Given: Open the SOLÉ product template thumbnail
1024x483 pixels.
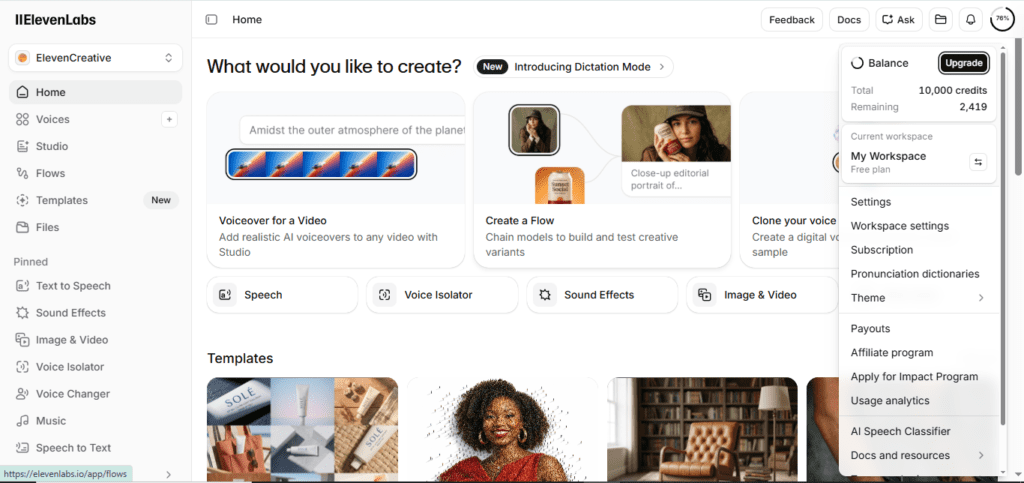Looking at the screenshot, I should 302,429.
